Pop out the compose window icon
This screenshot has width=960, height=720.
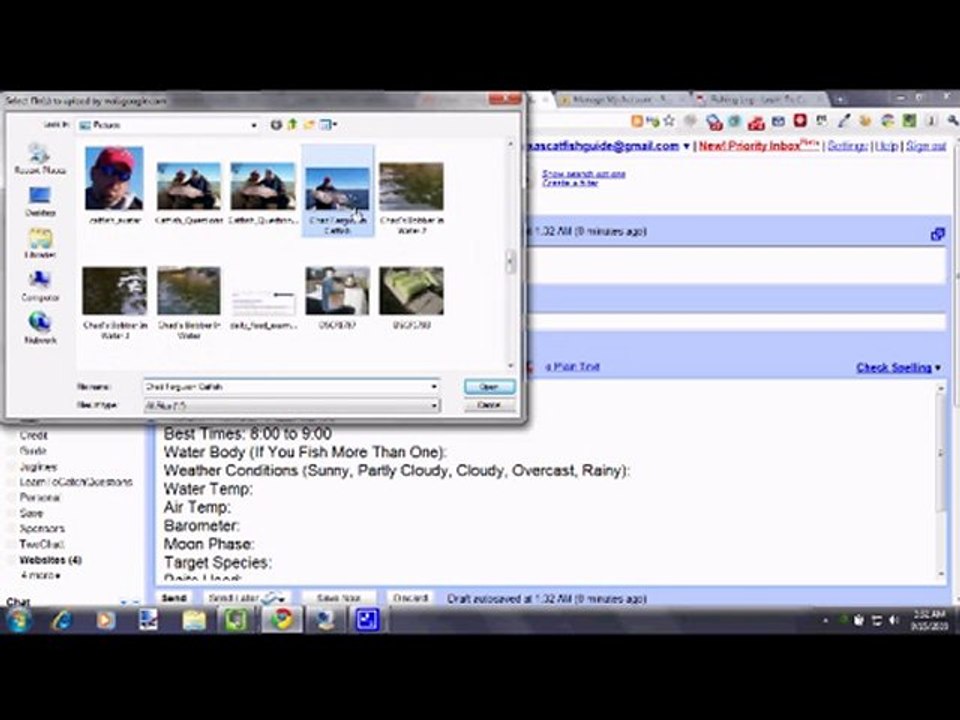937,234
